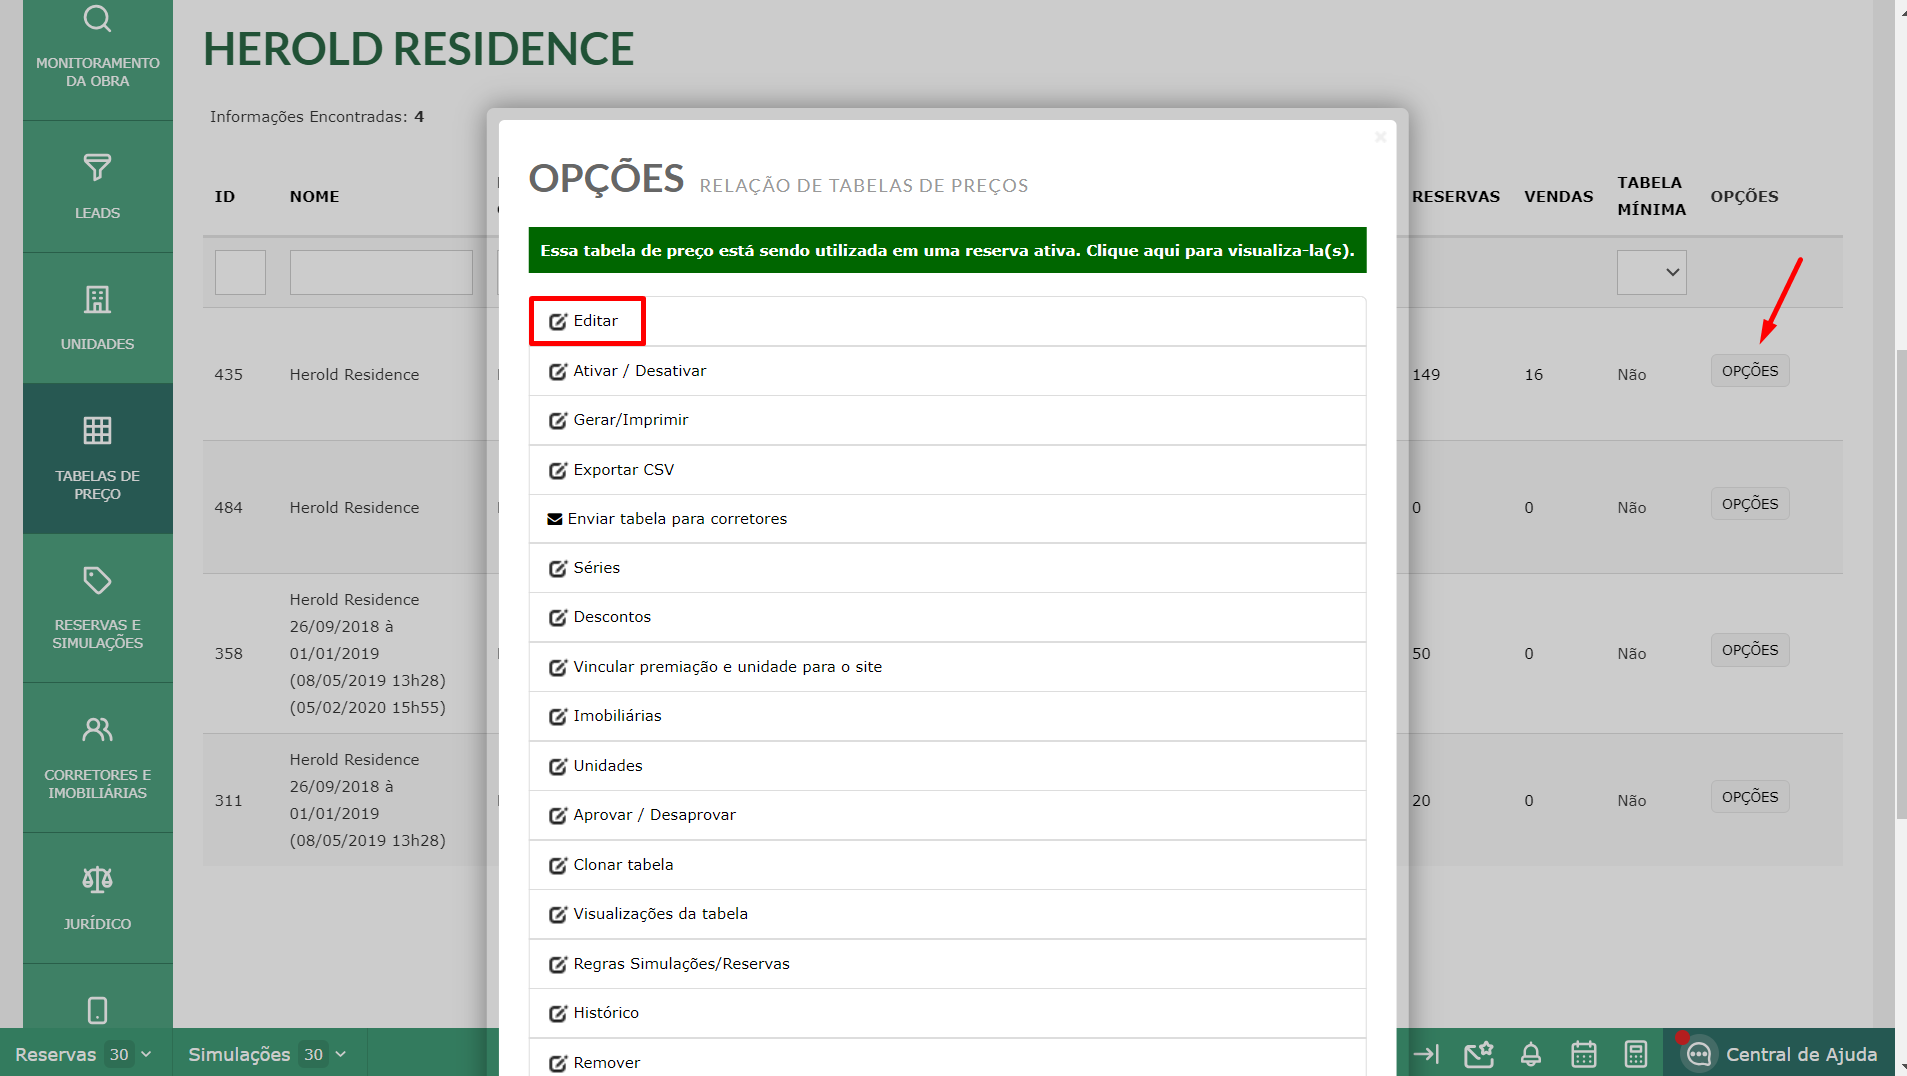Select Exportar CSV option
1907x1076 pixels.
(947, 470)
